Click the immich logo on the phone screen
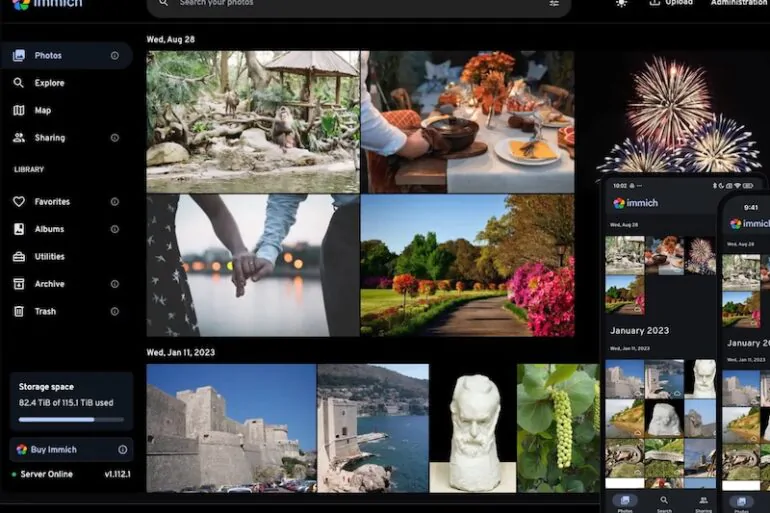 635,203
